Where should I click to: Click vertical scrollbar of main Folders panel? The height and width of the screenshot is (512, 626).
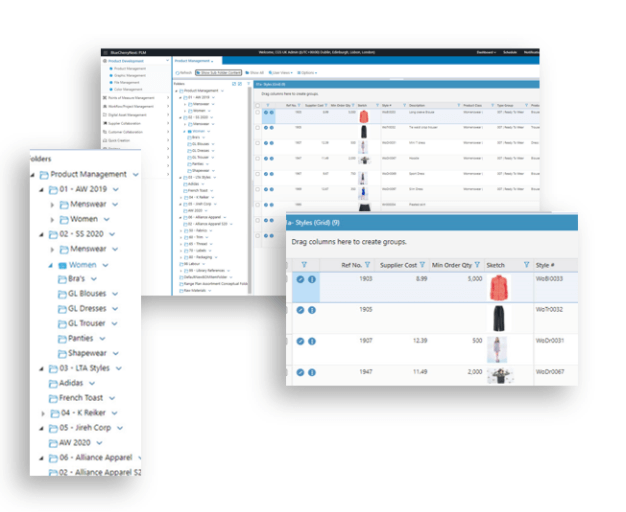250,190
